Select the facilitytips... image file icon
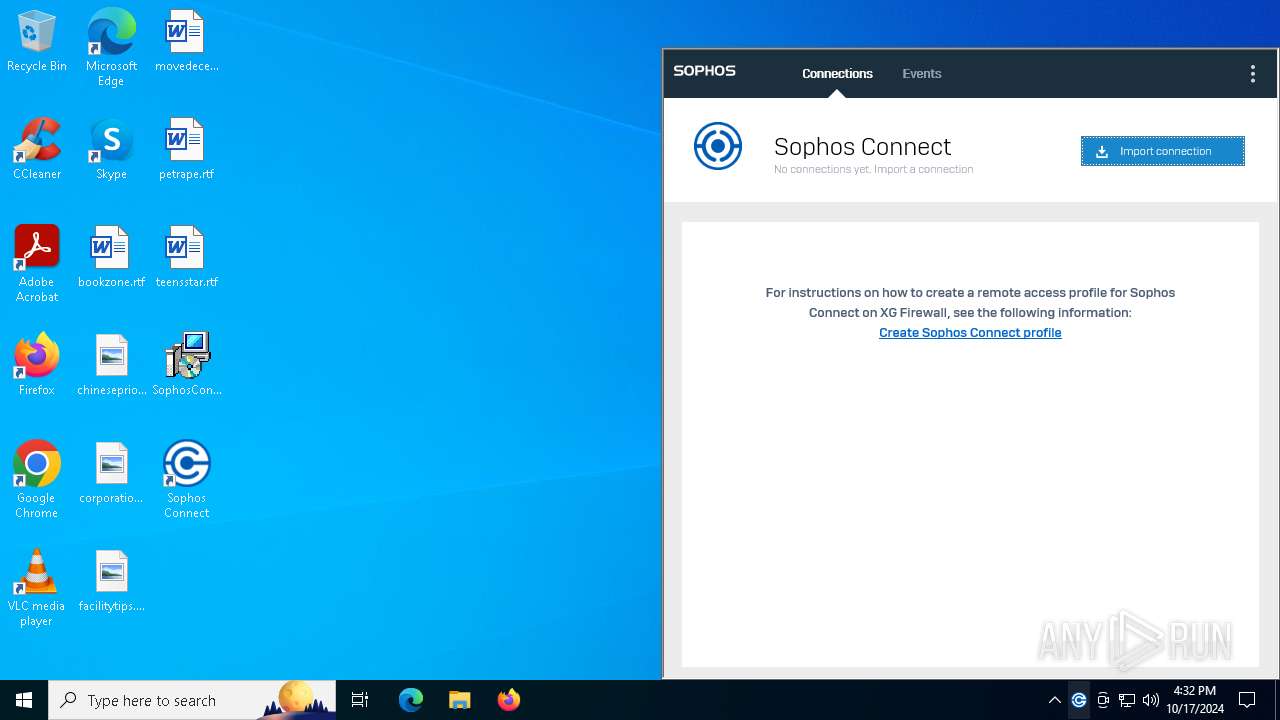This screenshot has height=720, width=1280. tap(111, 582)
